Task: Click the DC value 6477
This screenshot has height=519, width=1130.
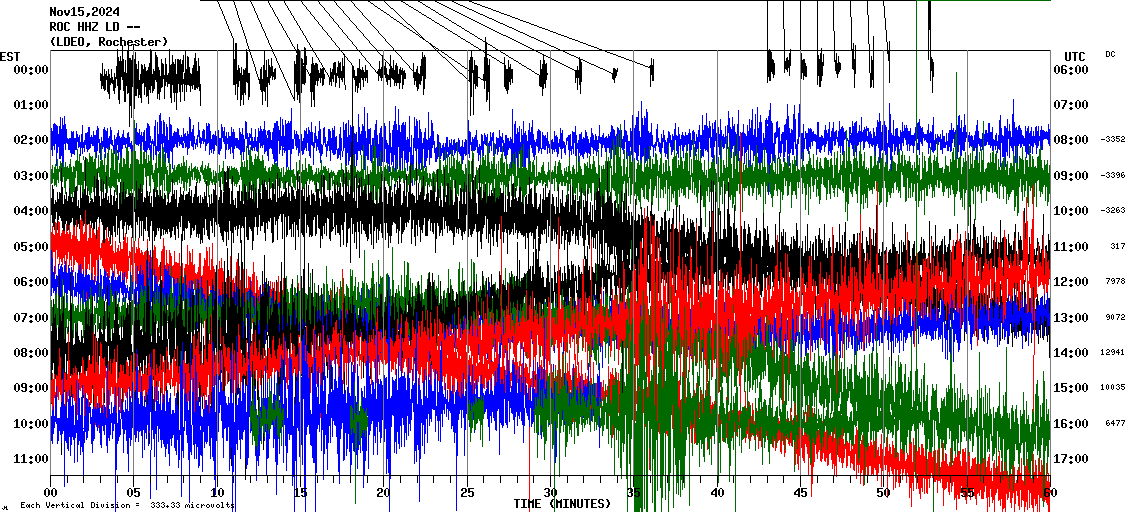Action: pyautogui.click(x=1116, y=423)
